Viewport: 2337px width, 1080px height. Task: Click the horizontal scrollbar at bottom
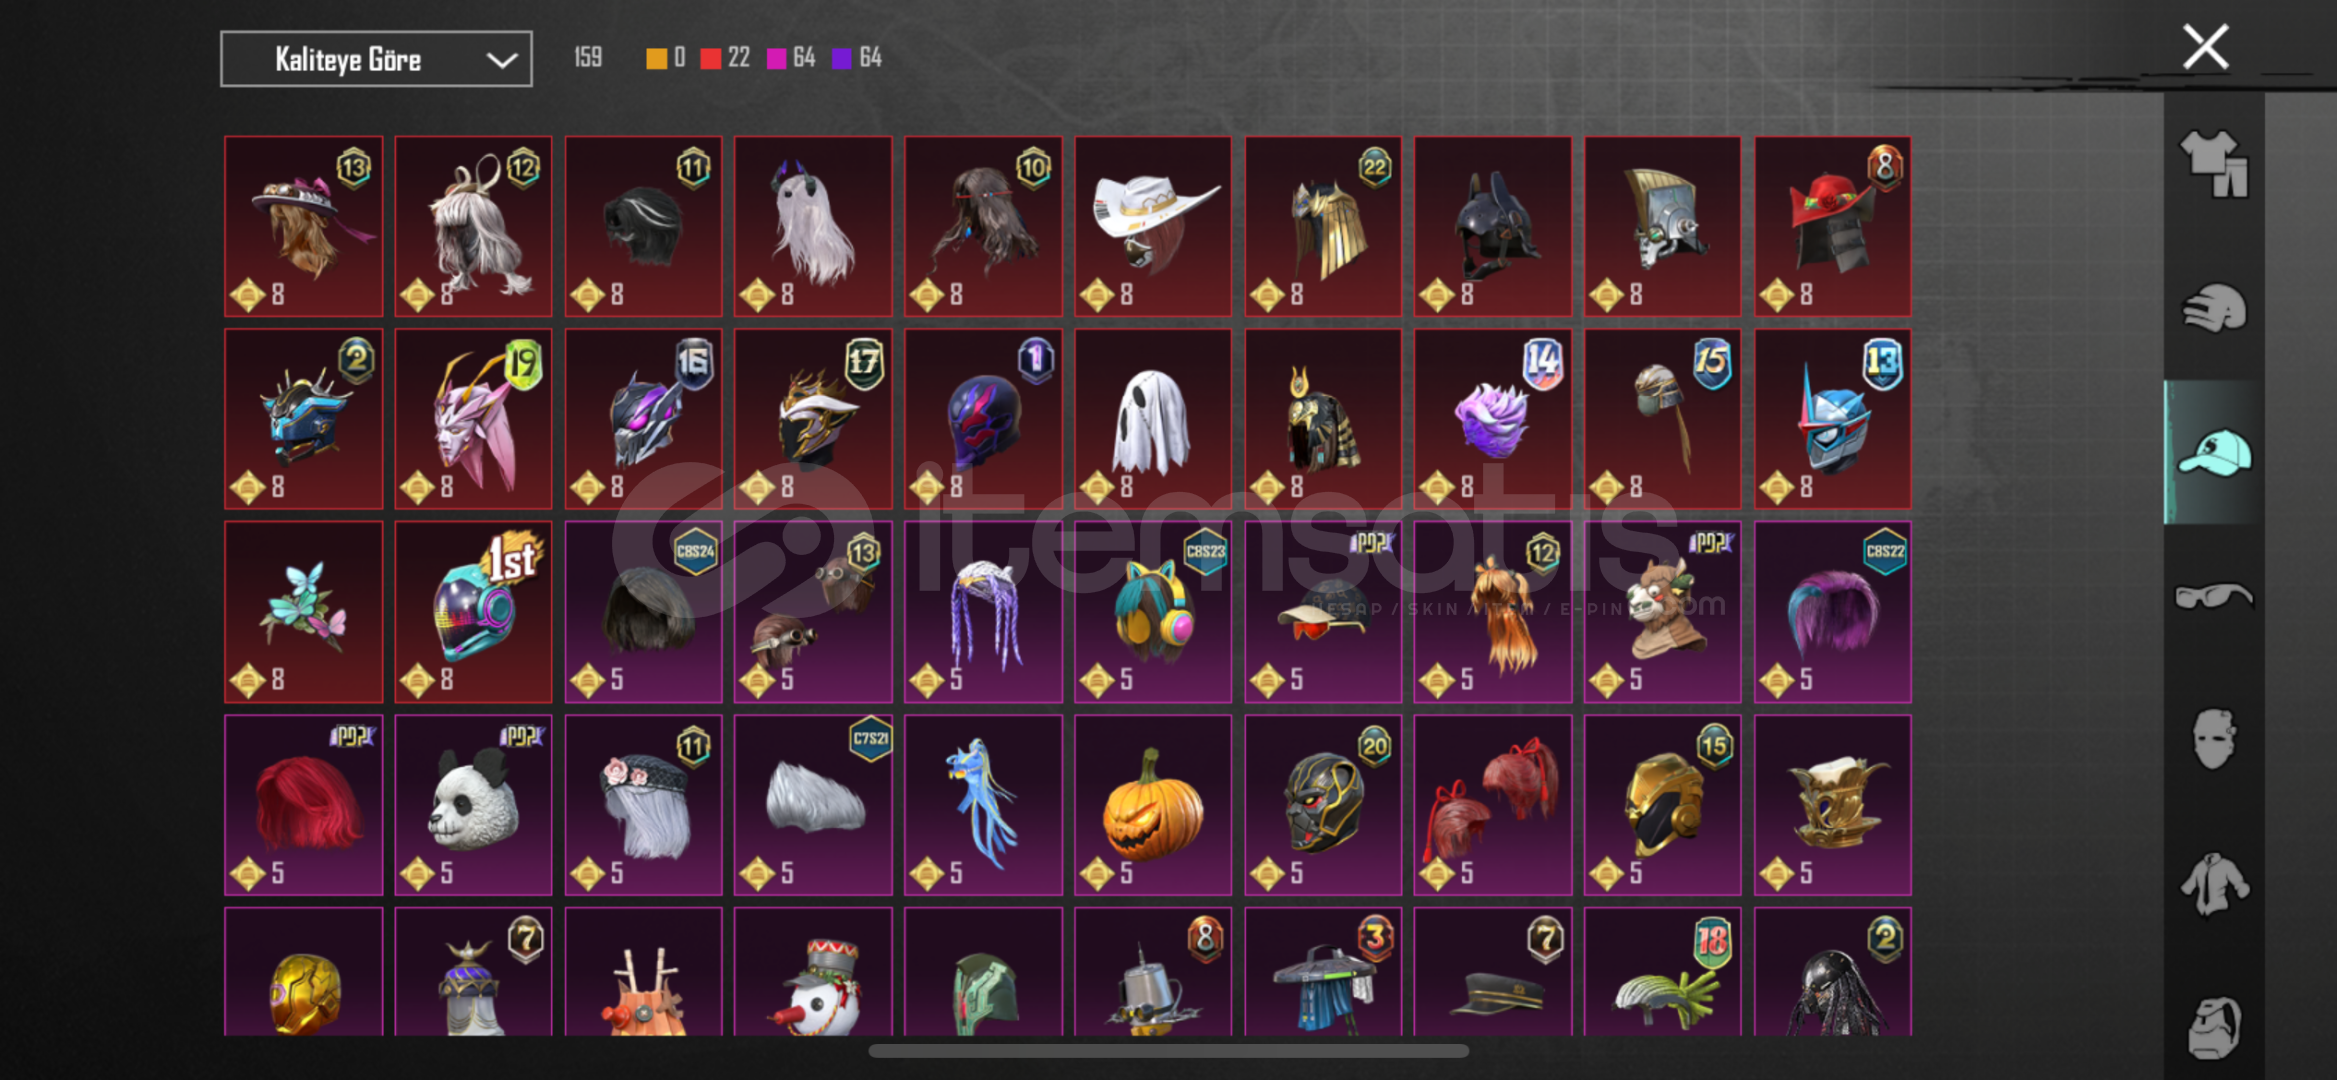coord(1168,1051)
